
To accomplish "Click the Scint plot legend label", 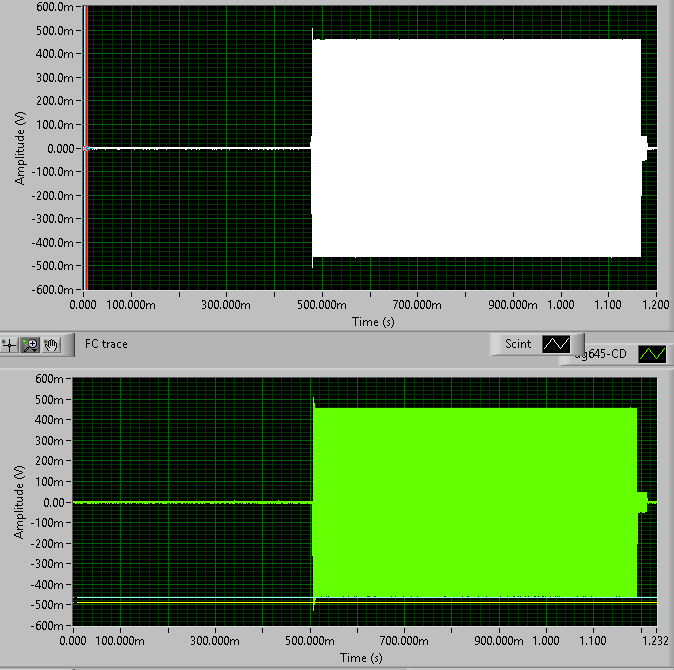I will [518, 344].
